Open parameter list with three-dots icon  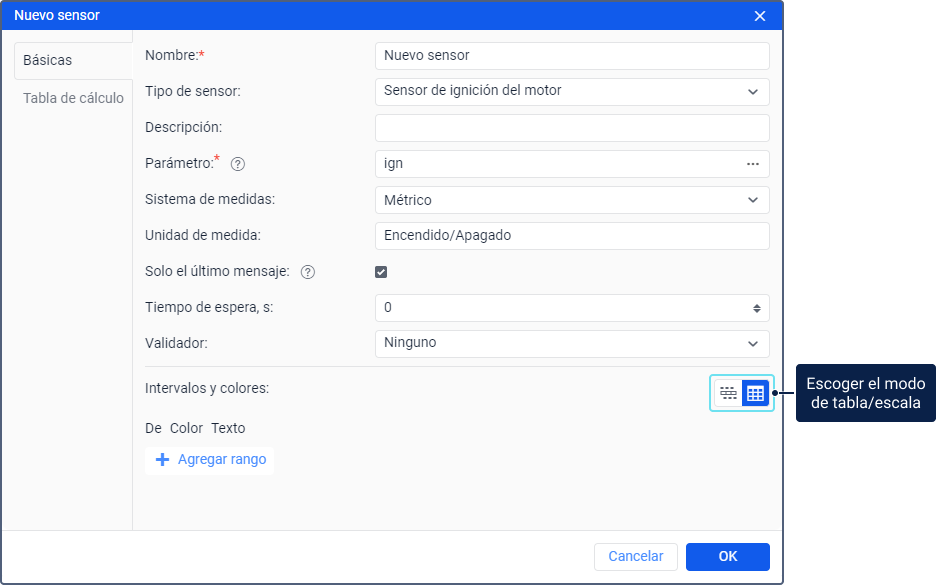tap(753, 164)
